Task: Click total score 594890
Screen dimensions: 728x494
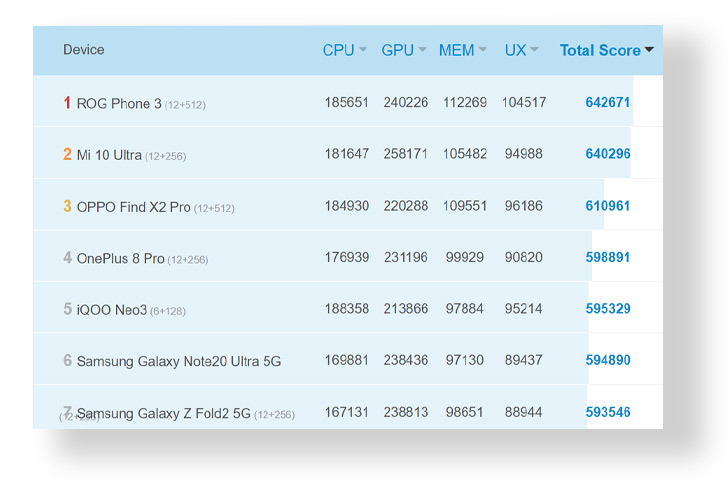Action: (608, 360)
